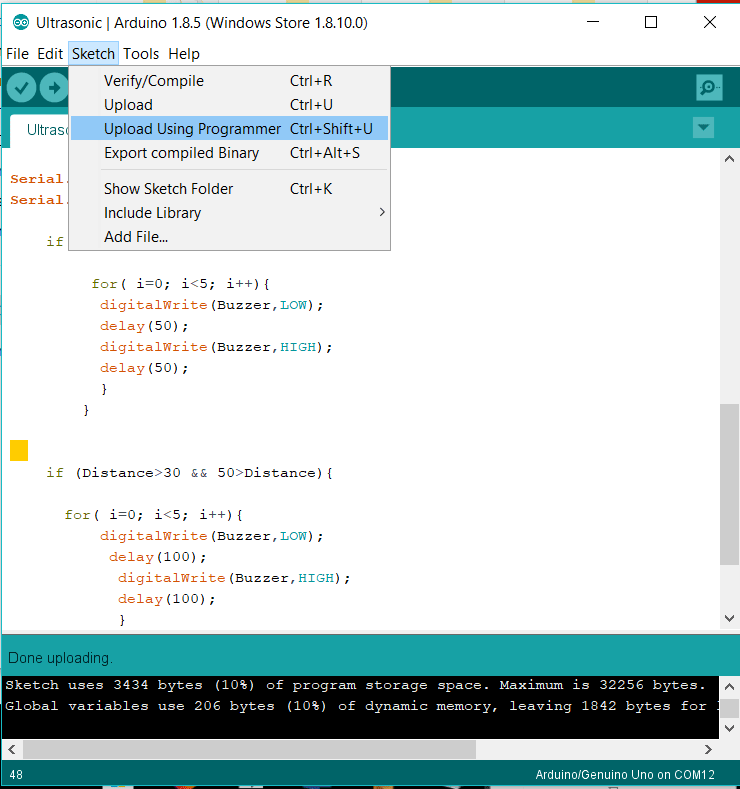Choose Include Library menu entry
The width and height of the screenshot is (740, 789).
coord(229,213)
